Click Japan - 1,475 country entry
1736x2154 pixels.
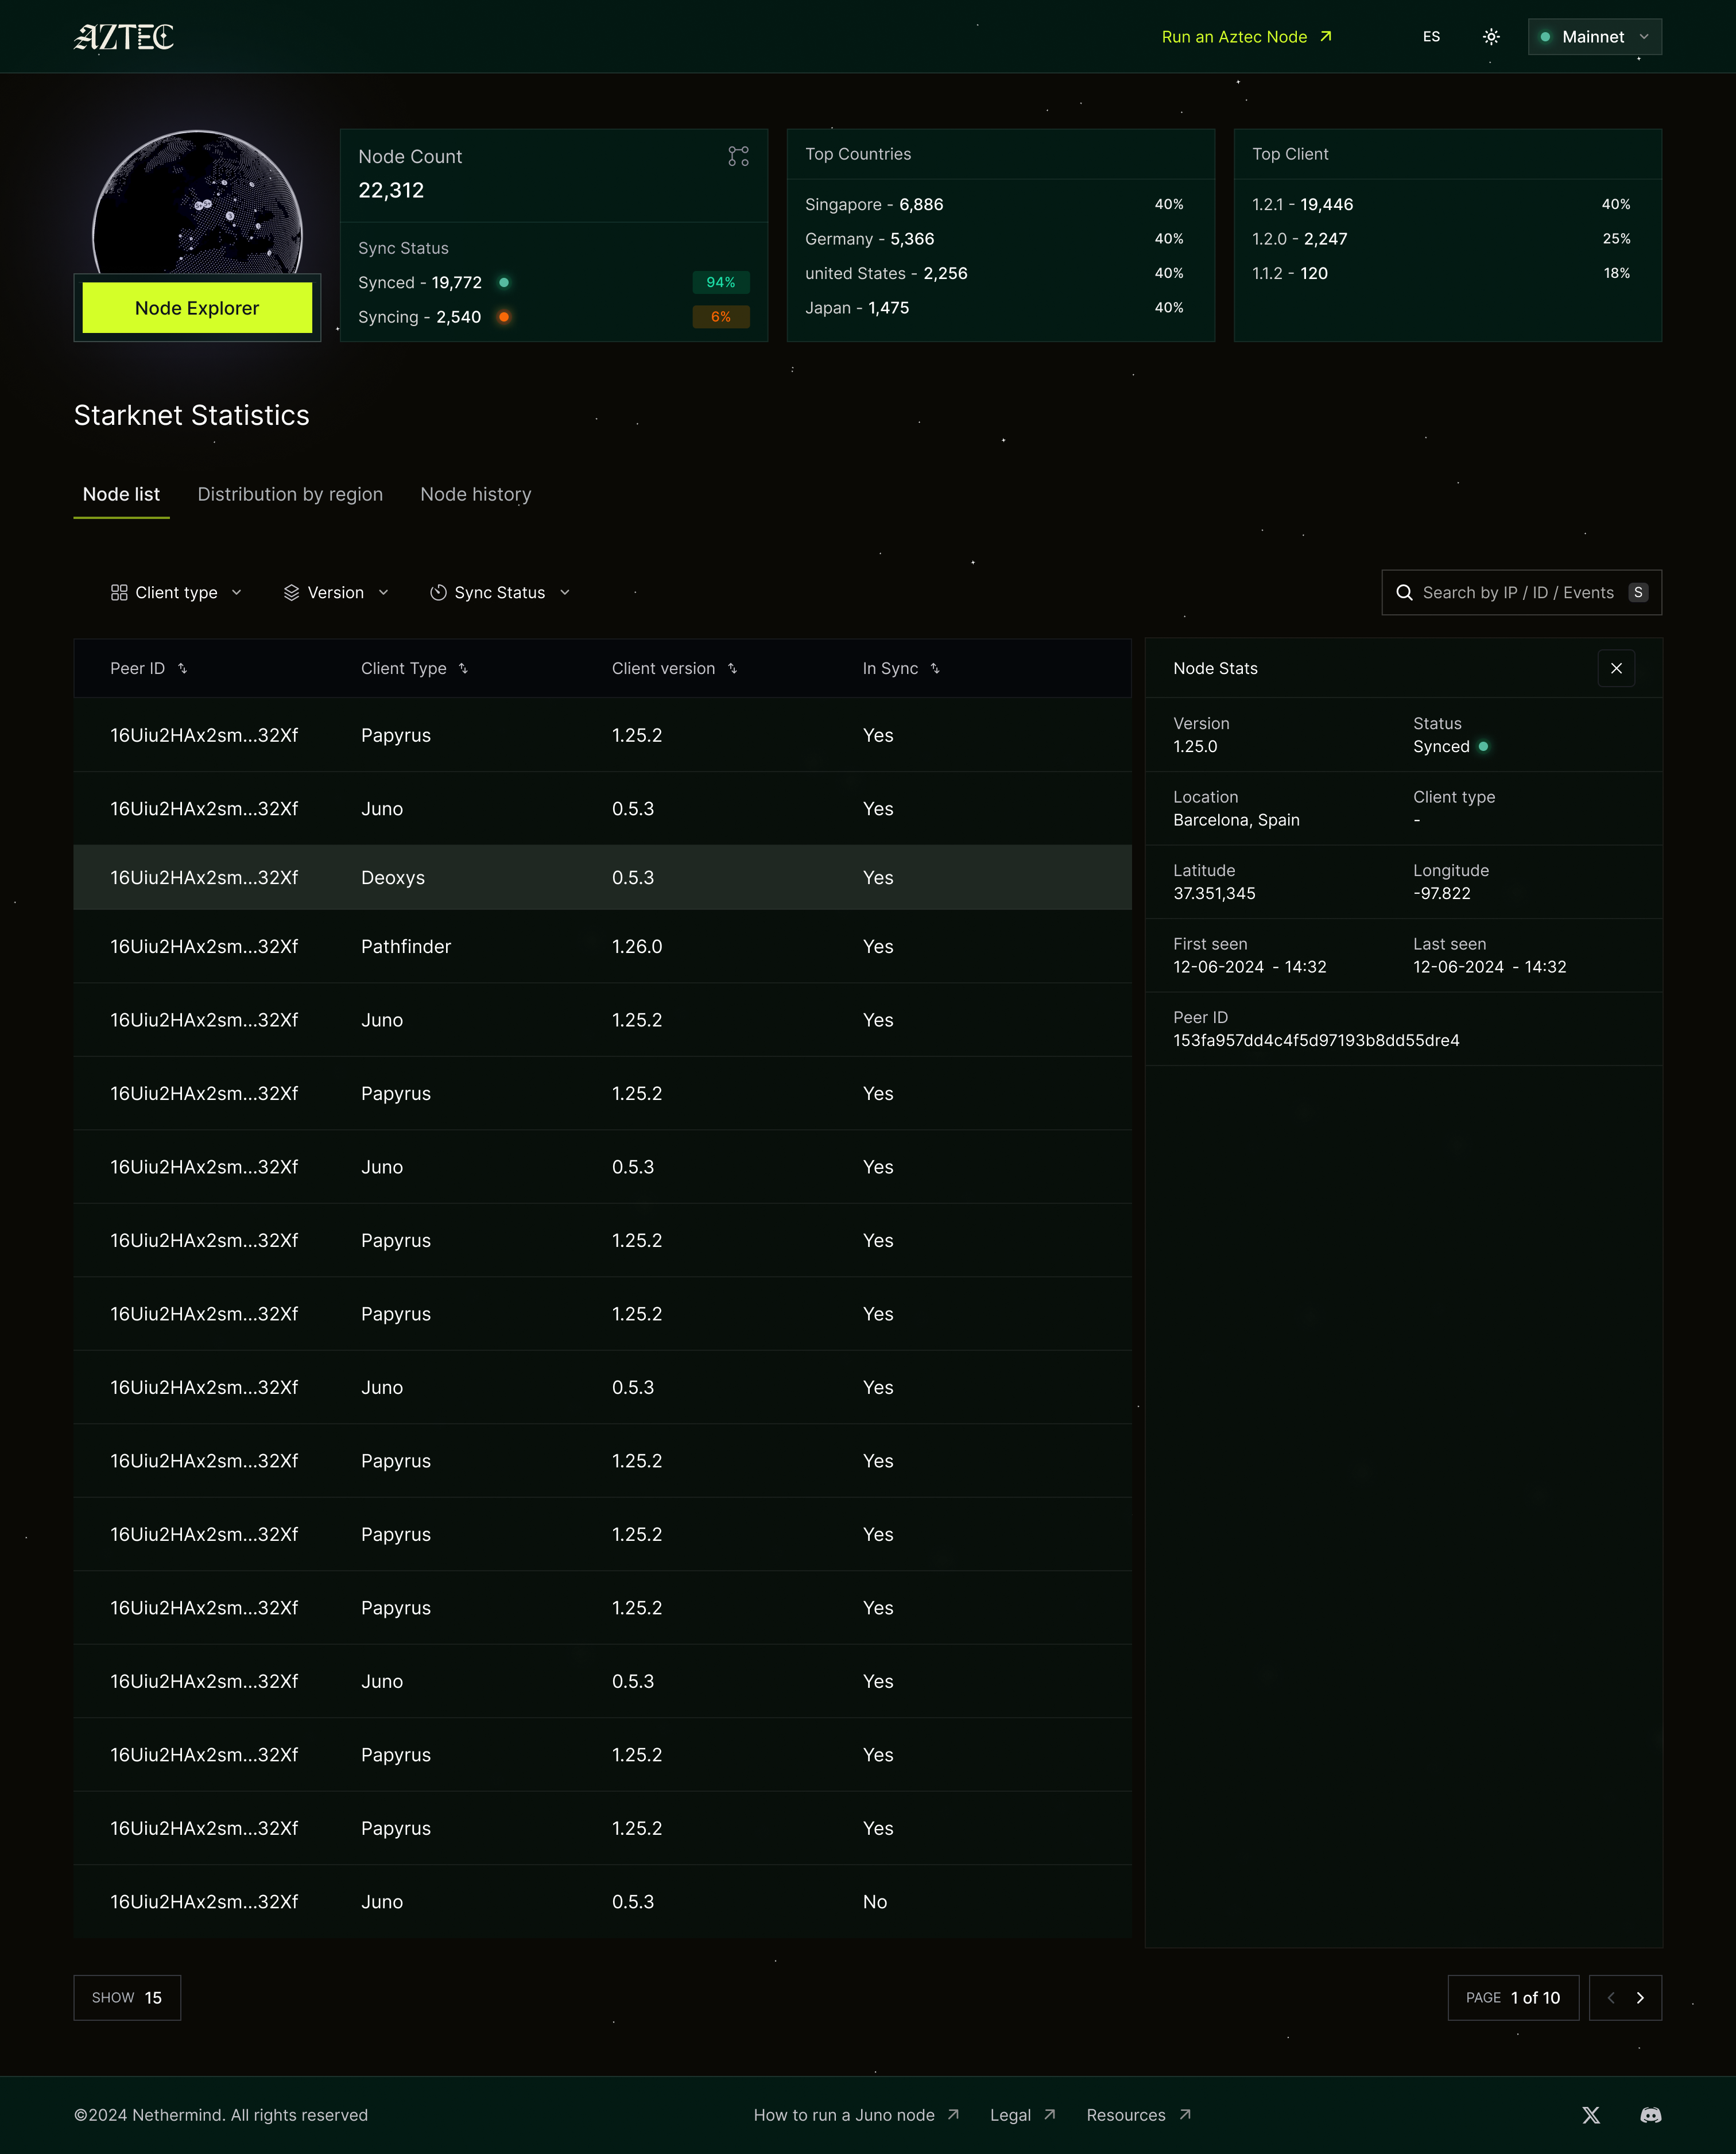coord(857,308)
